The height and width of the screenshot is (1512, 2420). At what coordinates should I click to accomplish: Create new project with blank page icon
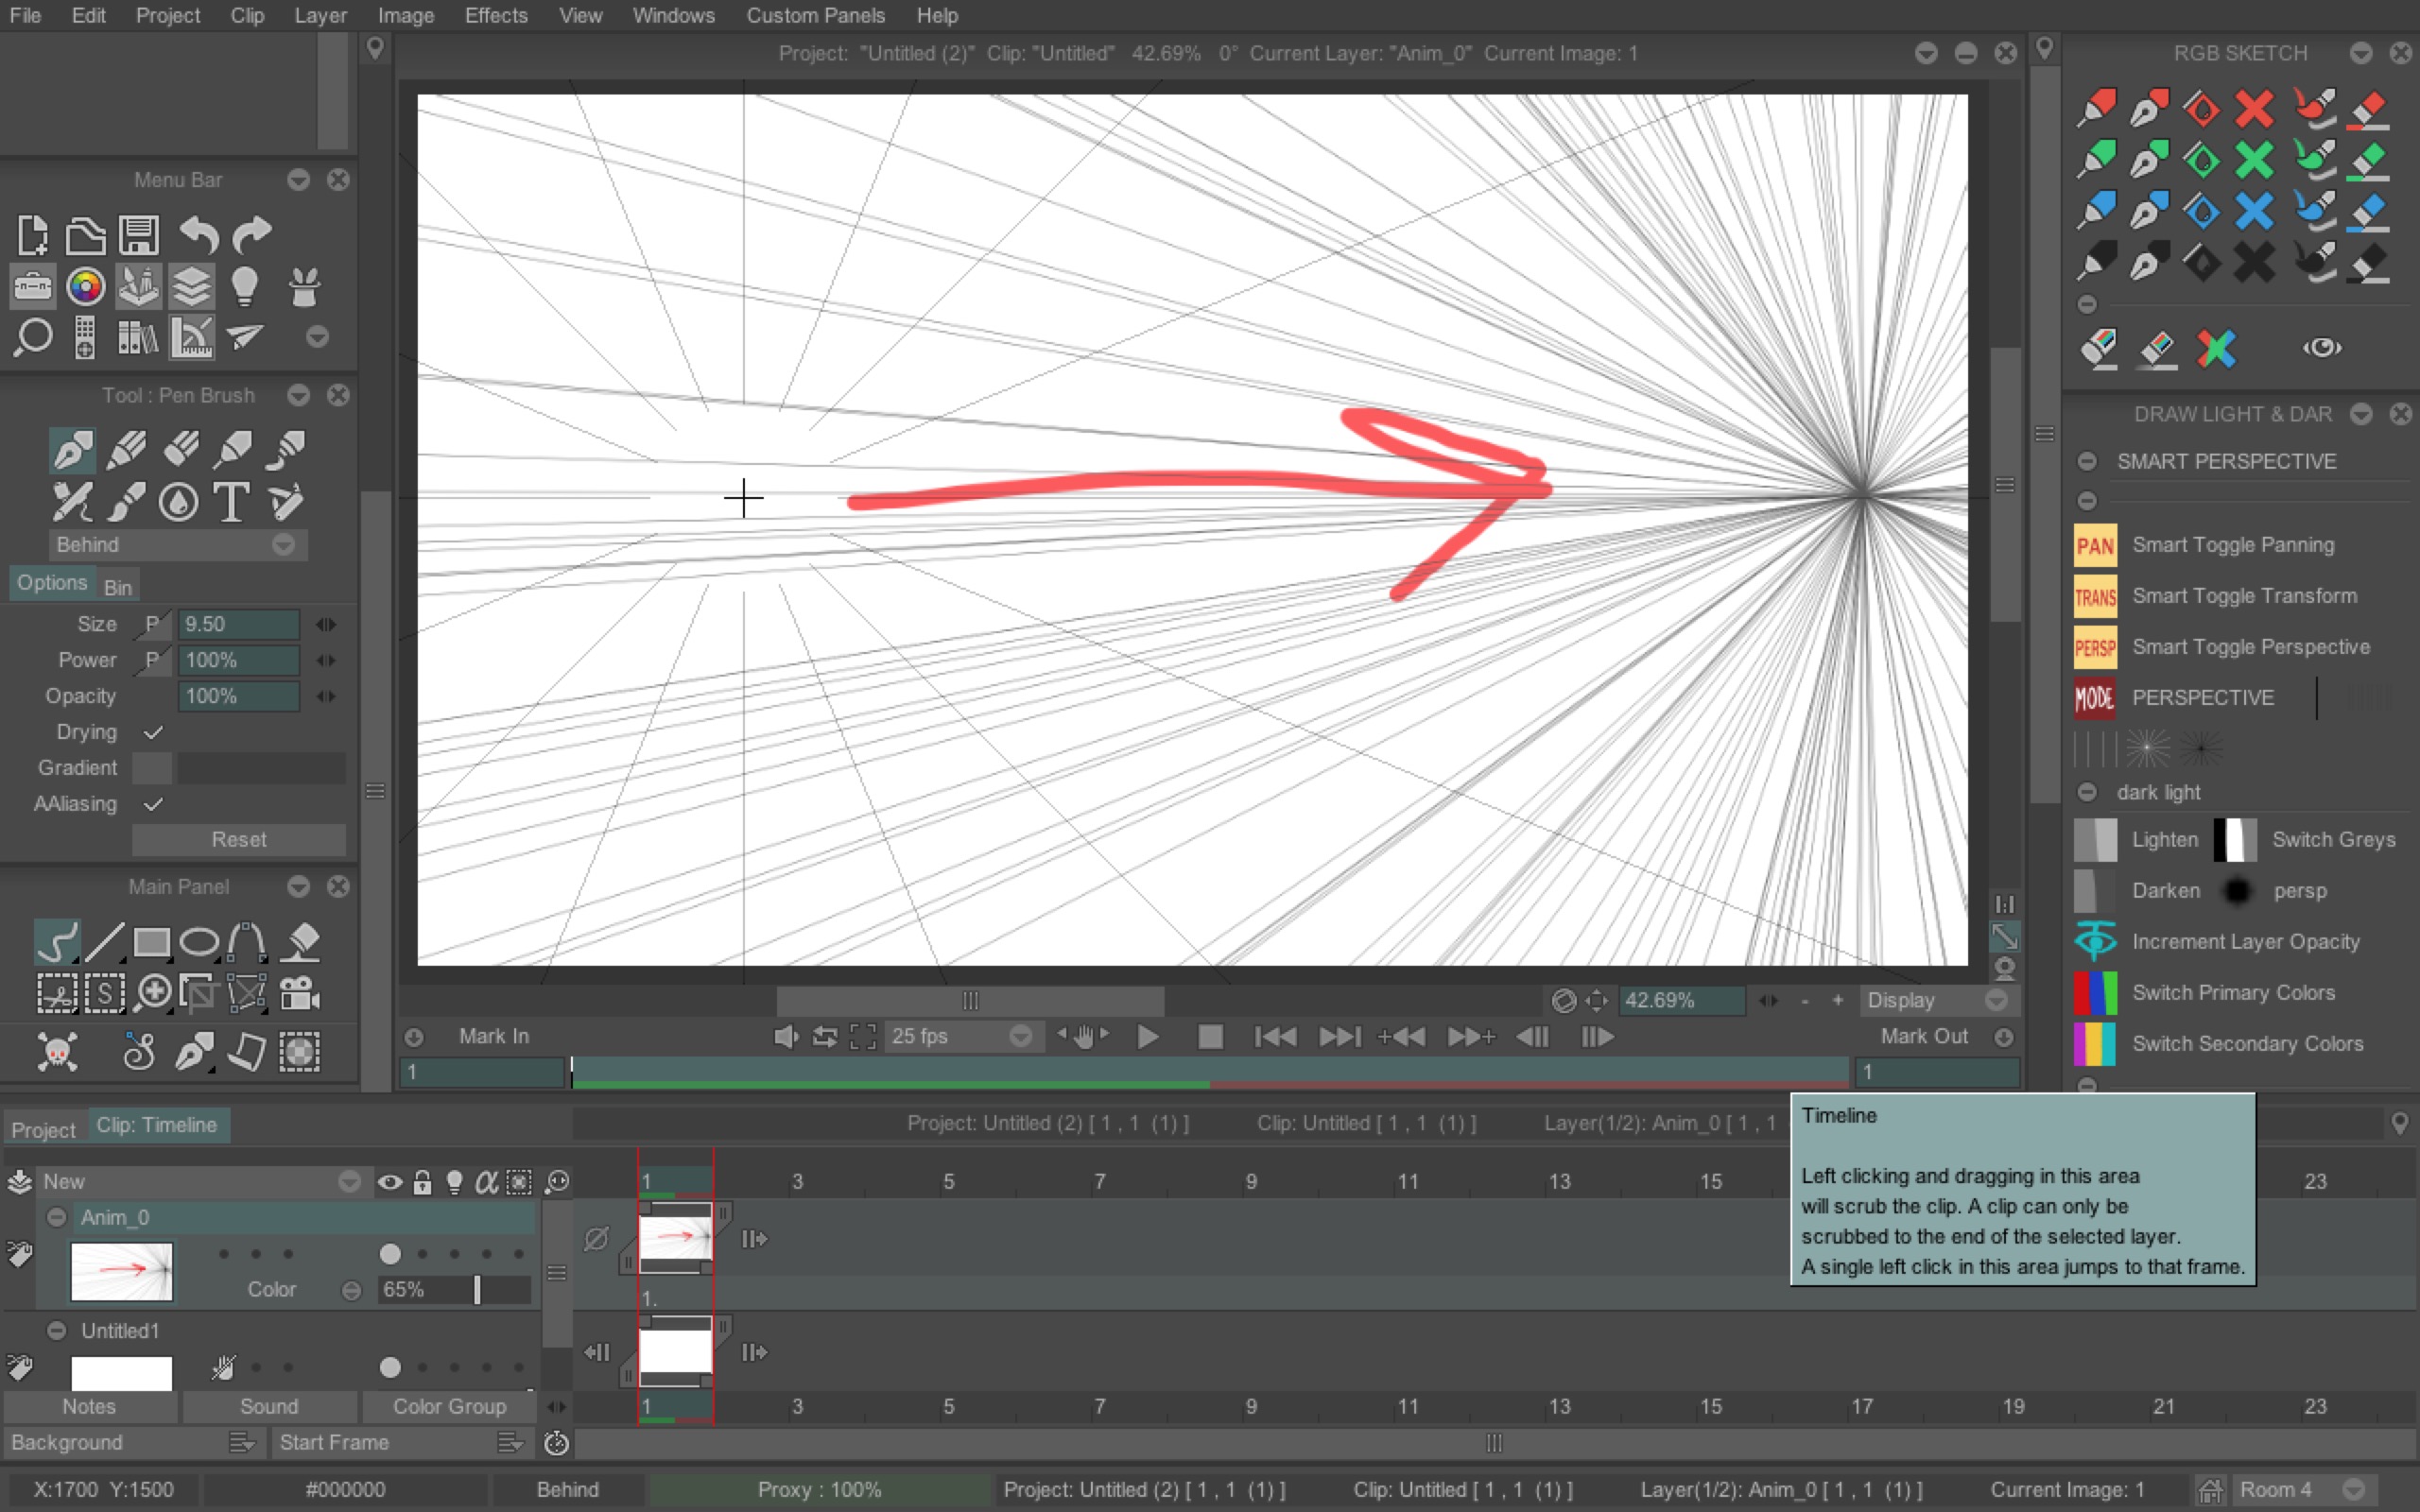click(32, 236)
